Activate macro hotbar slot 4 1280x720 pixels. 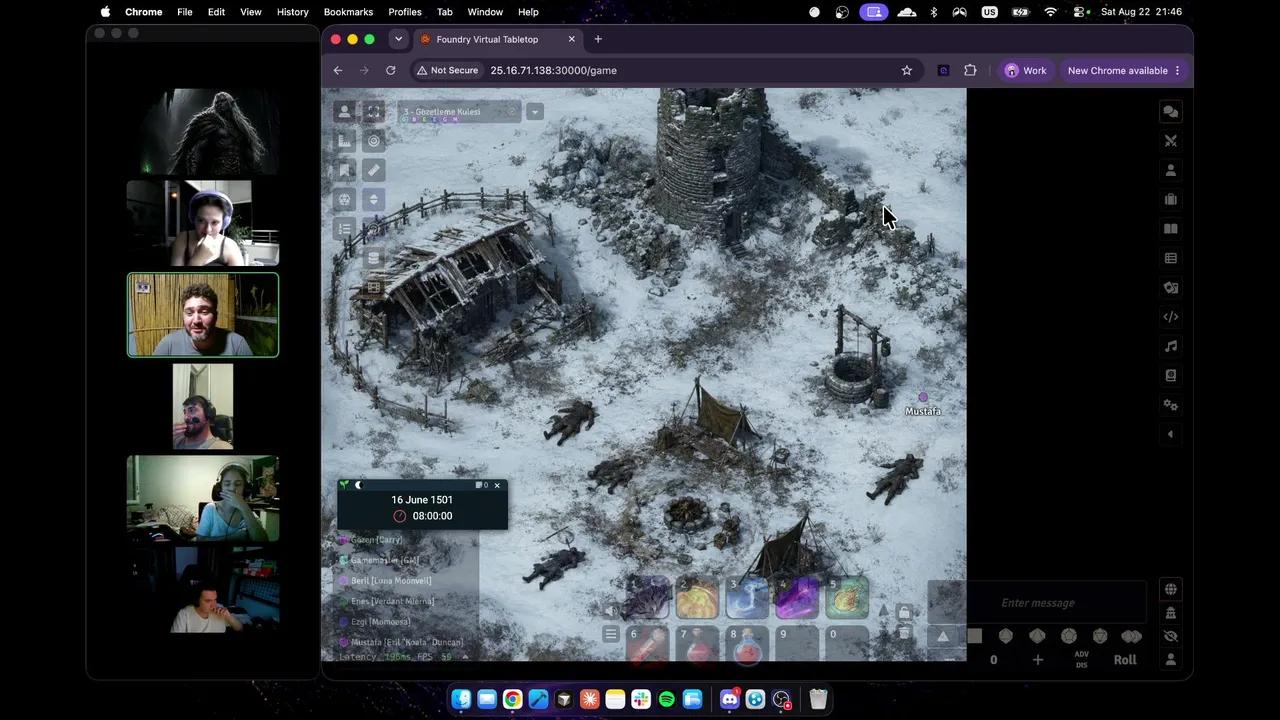pyautogui.click(x=797, y=598)
